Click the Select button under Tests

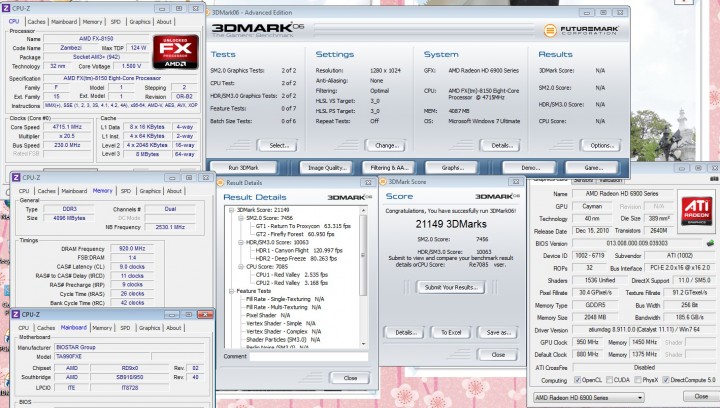[278, 145]
